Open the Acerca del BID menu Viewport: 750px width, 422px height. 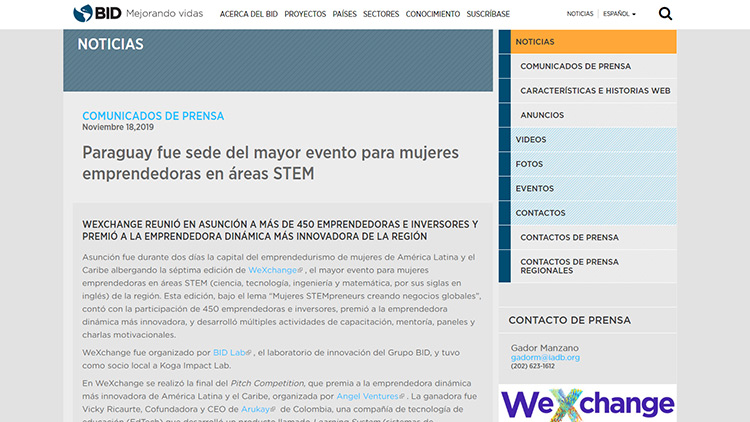pyautogui.click(x=248, y=15)
